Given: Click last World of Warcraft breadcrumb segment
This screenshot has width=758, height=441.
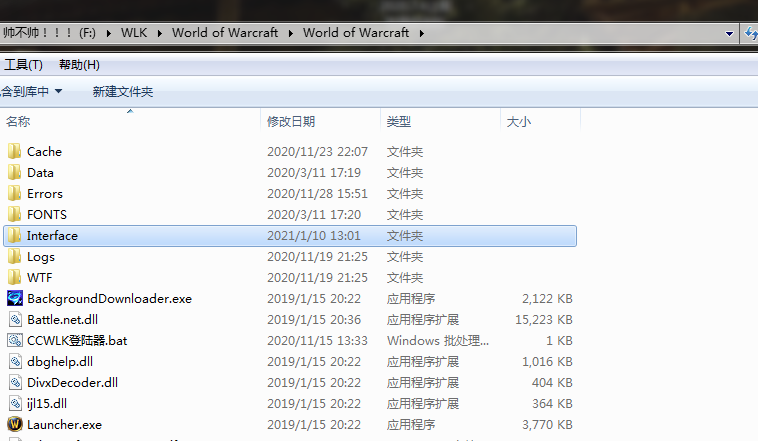Looking at the screenshot, I should pyautogui.click(x=356, y=33).
